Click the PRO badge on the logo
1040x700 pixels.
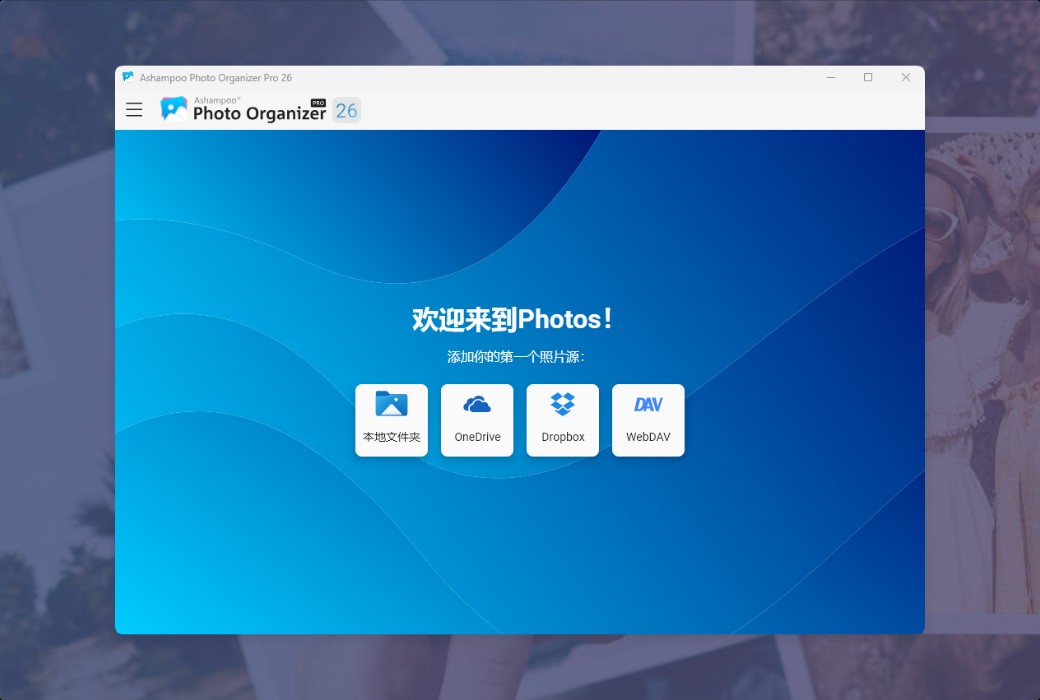[x=317, y=101]
